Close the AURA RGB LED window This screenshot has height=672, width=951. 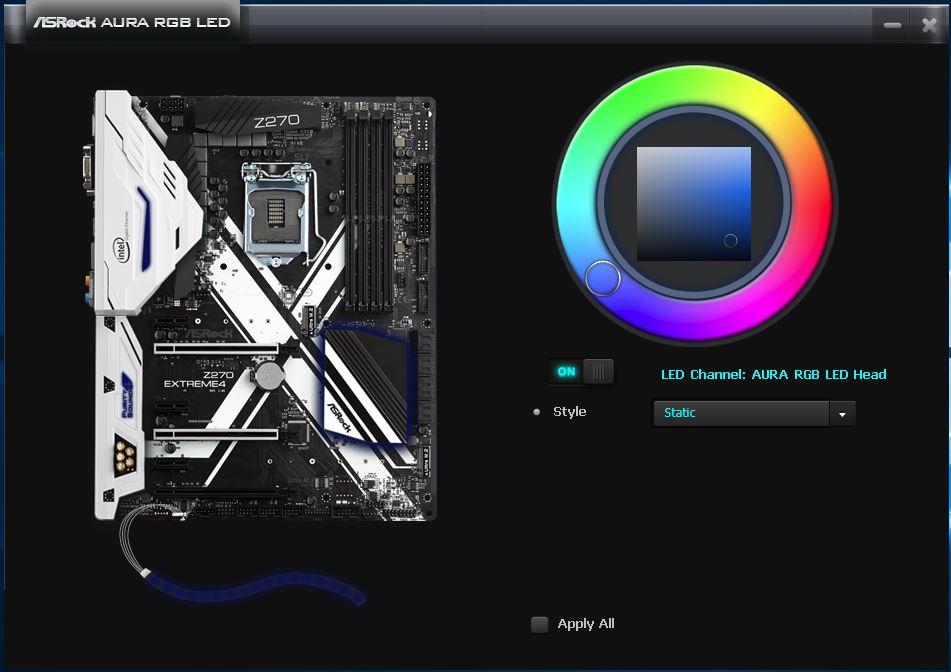[x=929, y=25]
